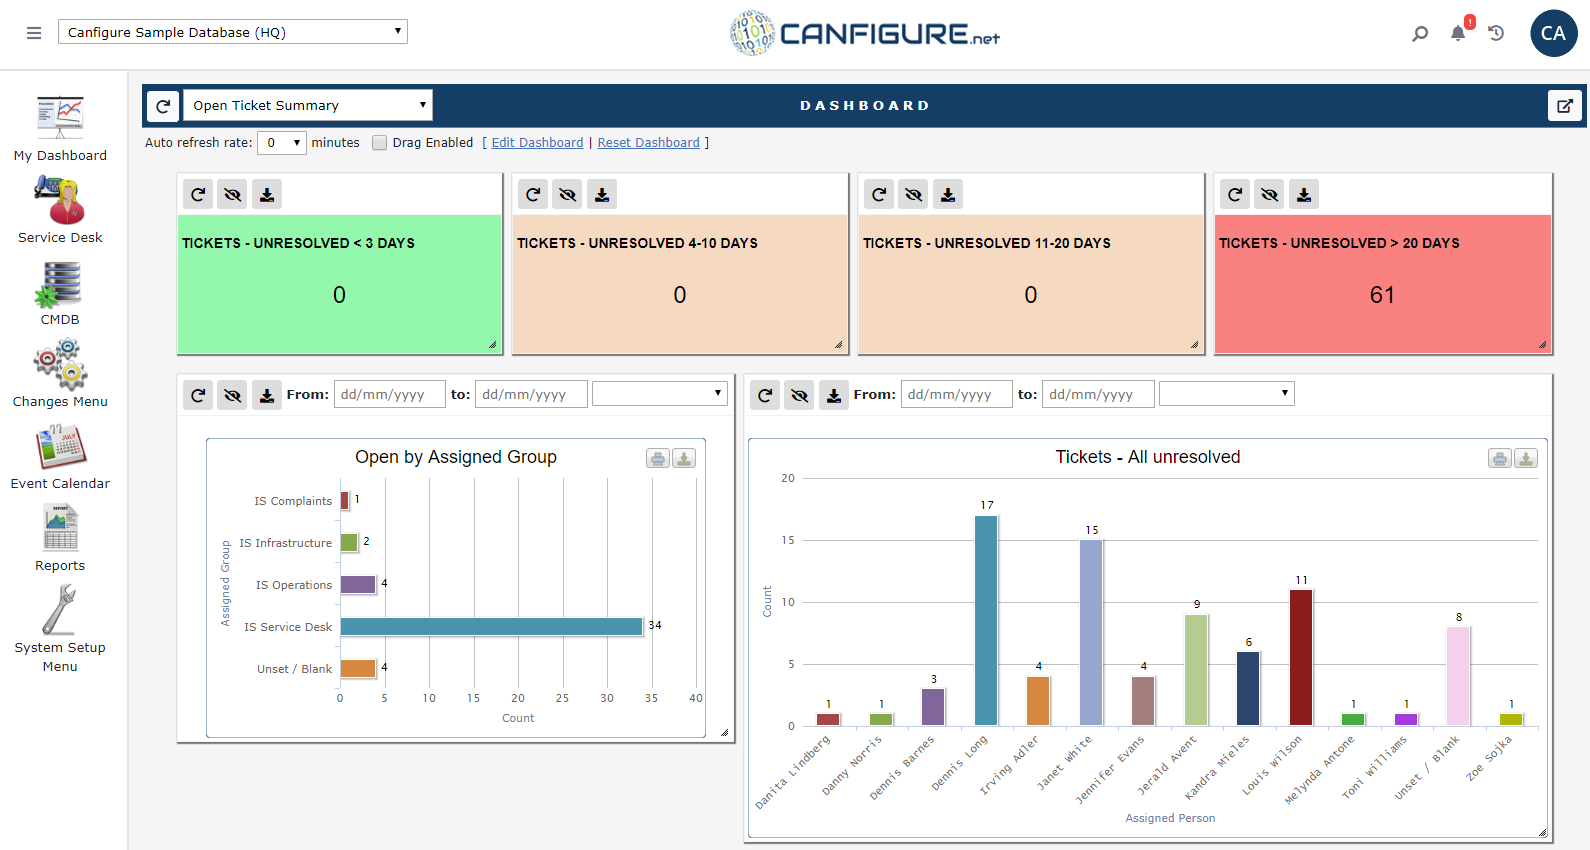The width and height of the screenshot is (1590, 850).
Task: Open dashboard in new window icon
Action: tap(1565, 105)
